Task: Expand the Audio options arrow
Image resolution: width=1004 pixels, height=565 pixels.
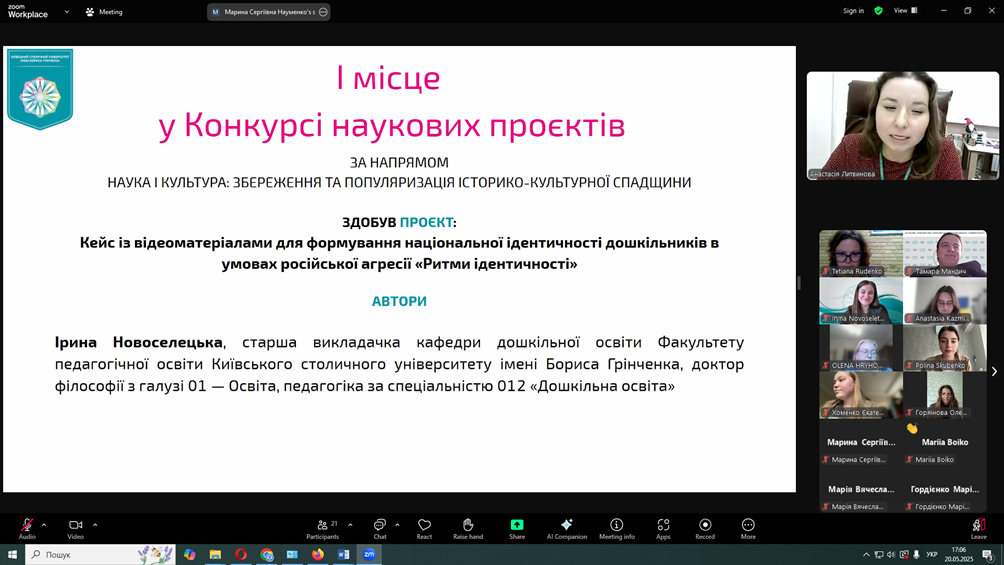Action: click(x=44, y=525)
